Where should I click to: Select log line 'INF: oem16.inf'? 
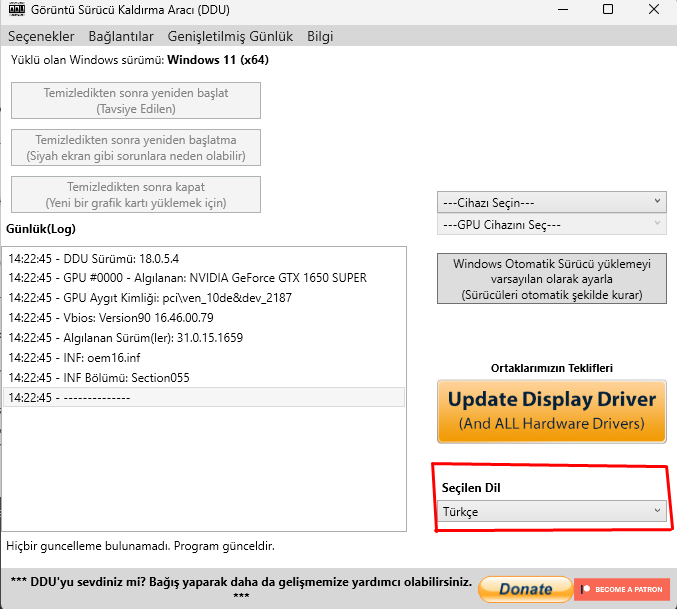pos(204,357)
